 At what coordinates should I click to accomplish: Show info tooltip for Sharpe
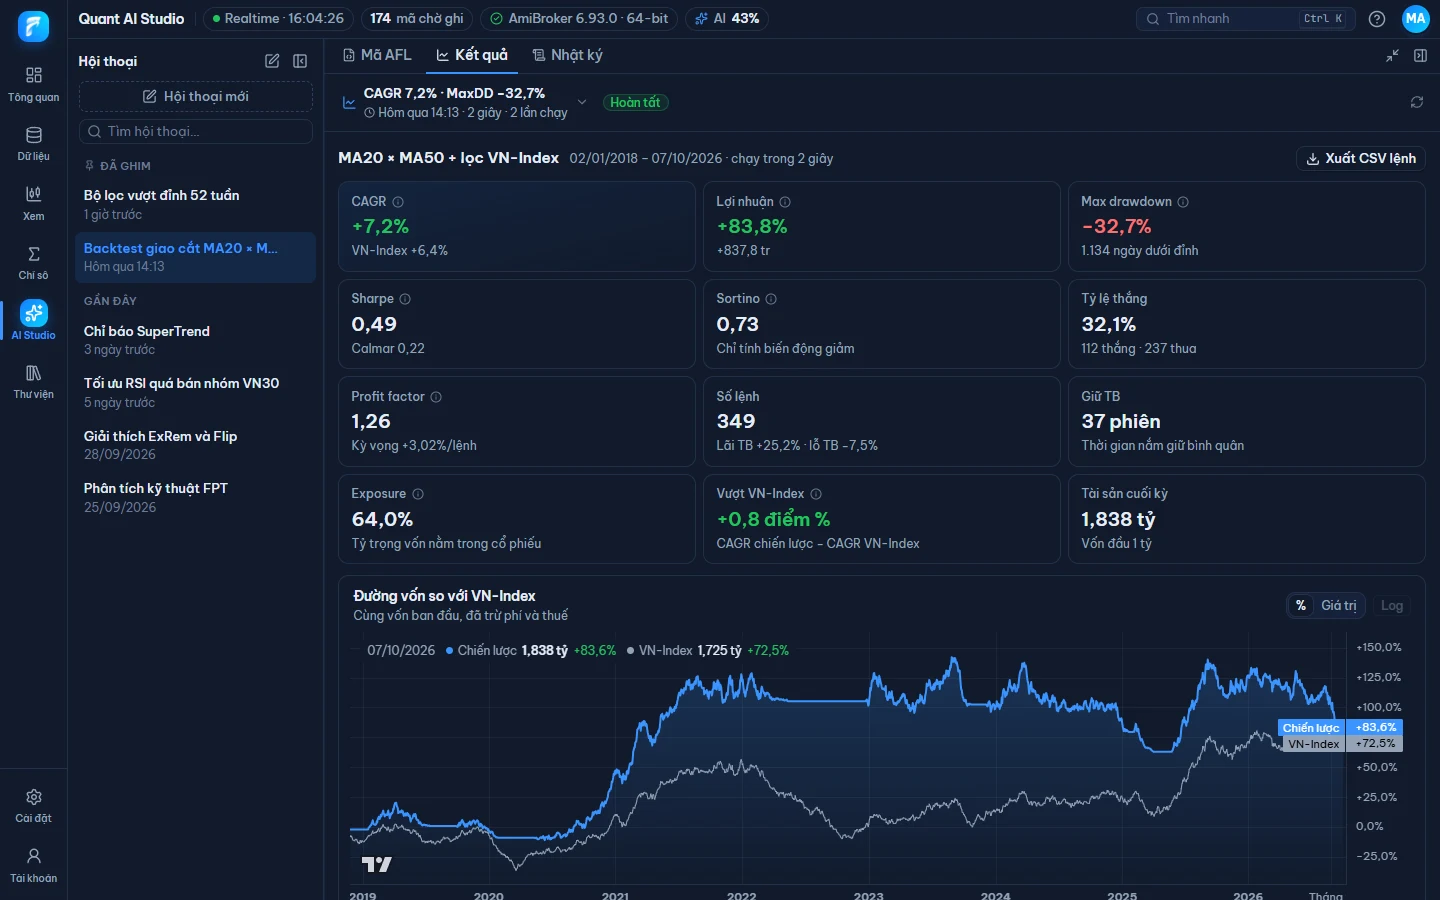tap(405, 299)
